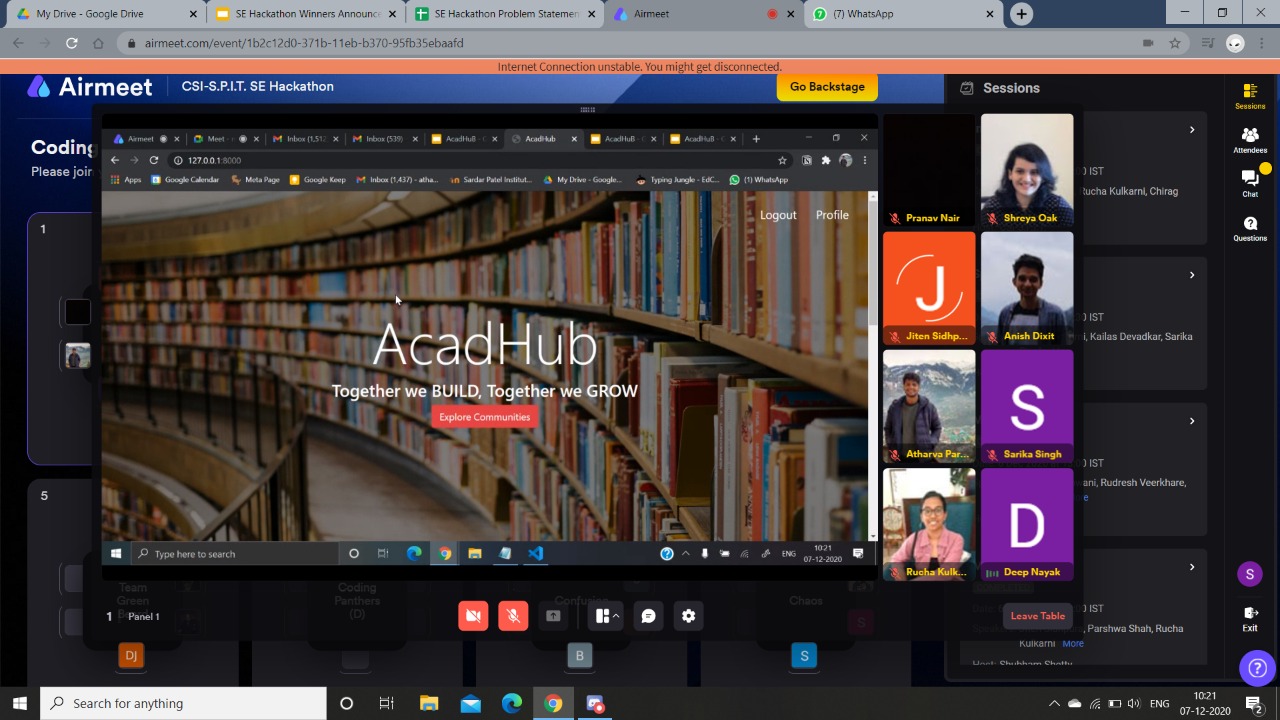Expand the third session card chevron
This screenshot has height=720, width=1280.
[1191, 421]
